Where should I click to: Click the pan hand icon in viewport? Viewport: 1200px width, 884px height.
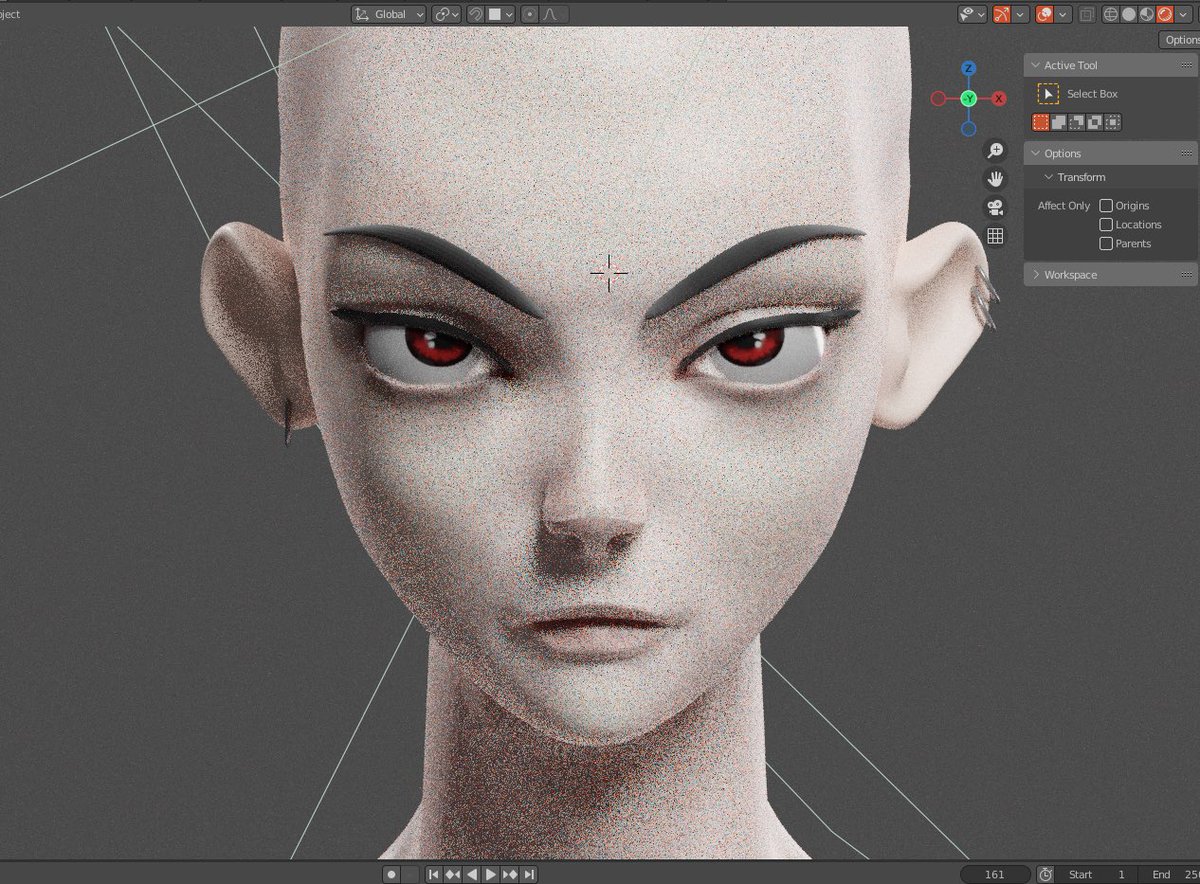[x=993, y=178]
